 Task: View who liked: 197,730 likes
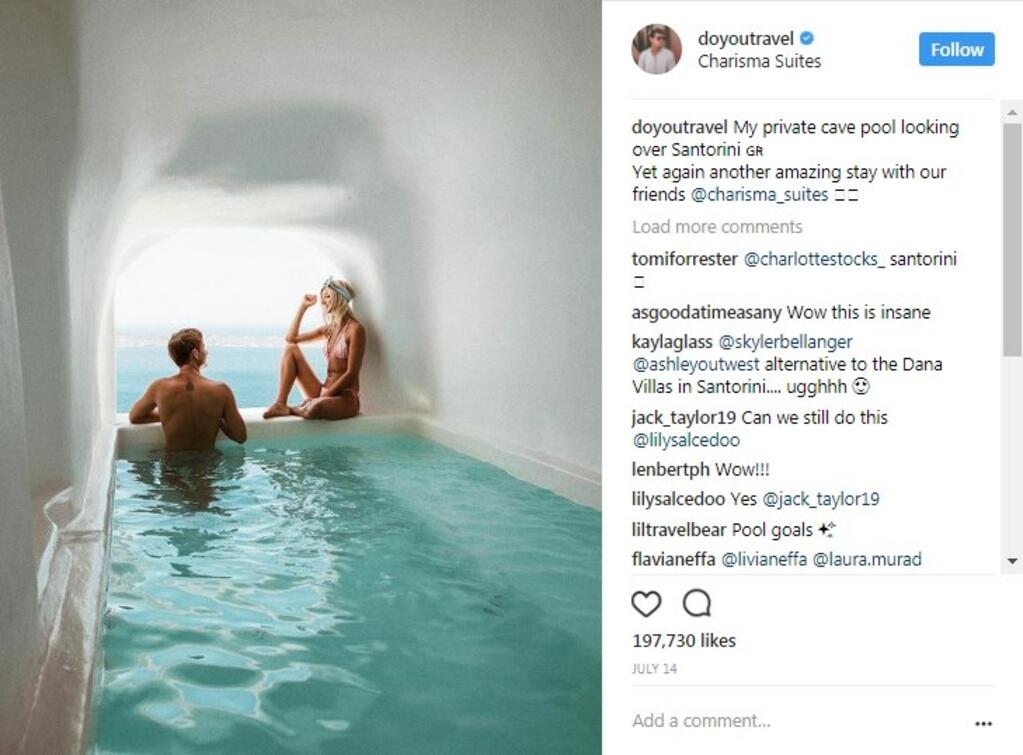(684, 641)
